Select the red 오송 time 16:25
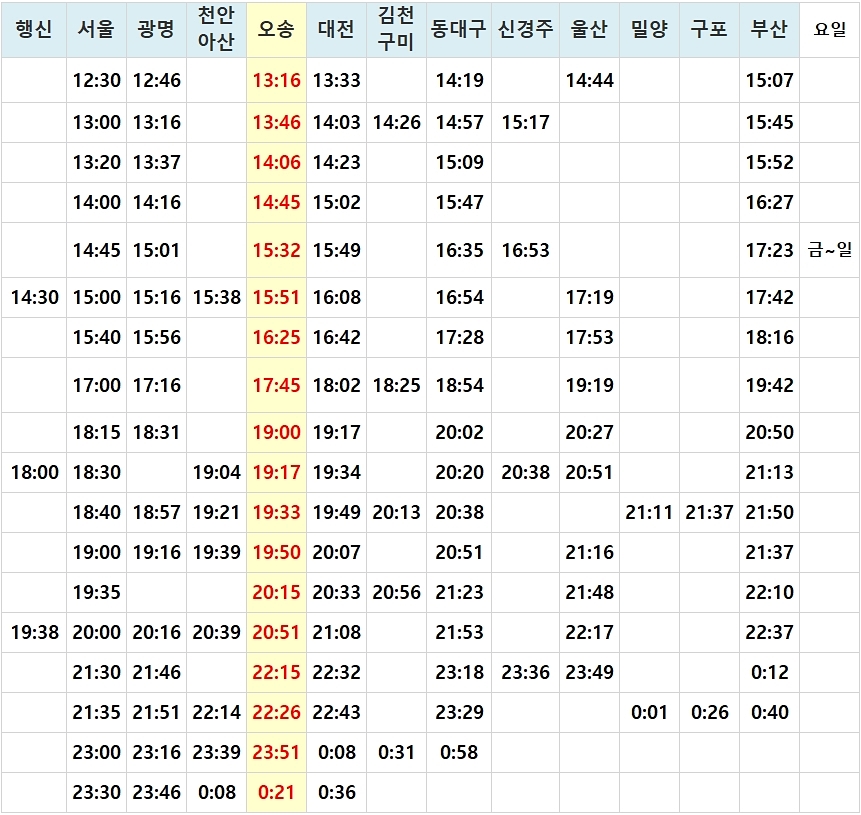This screenshot has width=861, height=815. pyautogui.click(x=276, y=337)
